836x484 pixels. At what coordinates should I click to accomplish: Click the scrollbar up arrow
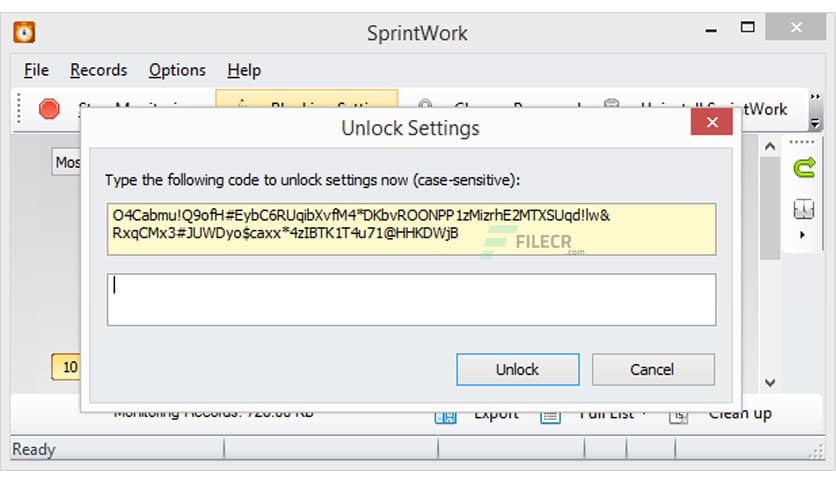click(x=770, y=146)
